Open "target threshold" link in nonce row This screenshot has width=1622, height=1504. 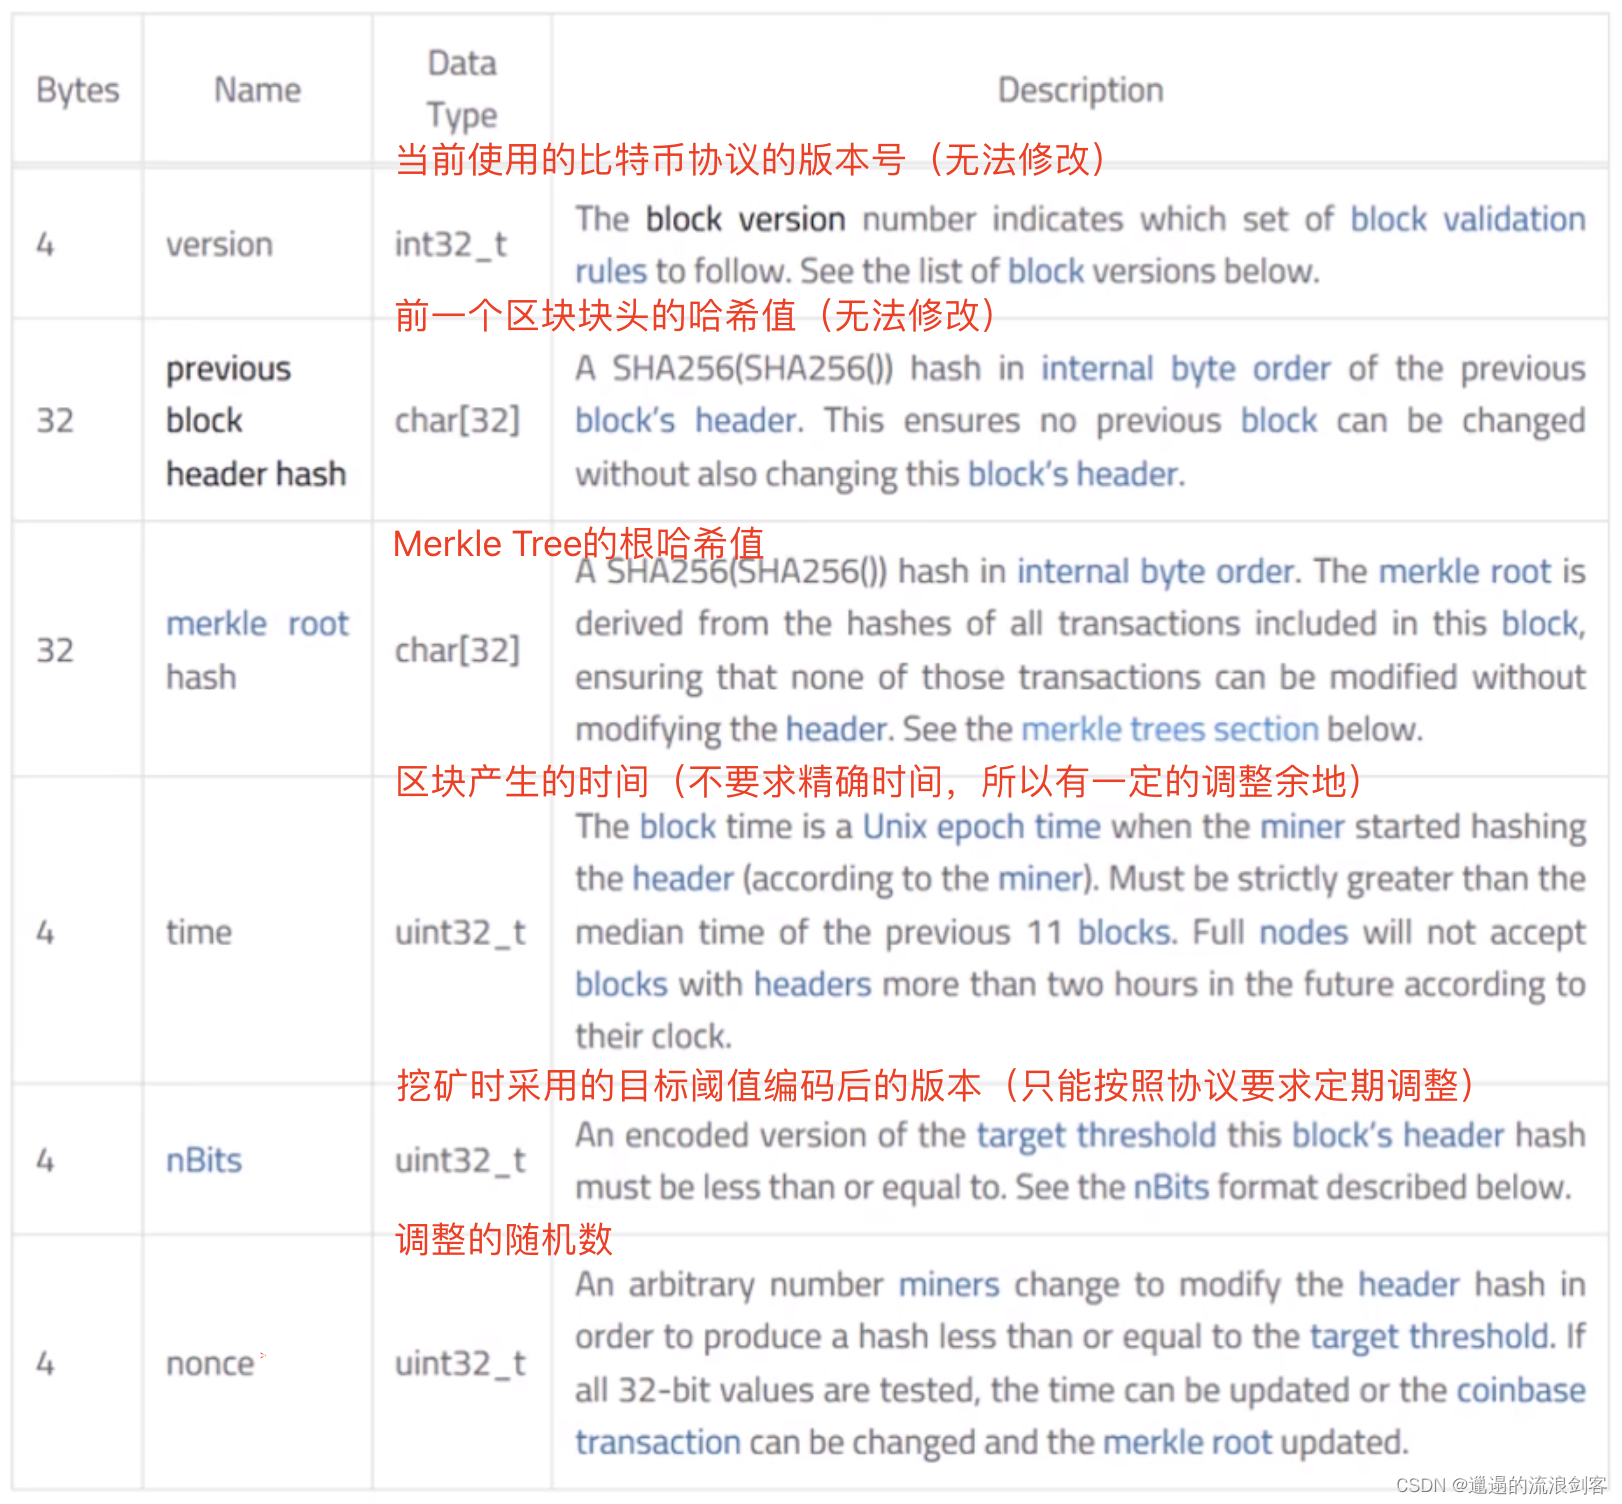pos(1432,1337)
